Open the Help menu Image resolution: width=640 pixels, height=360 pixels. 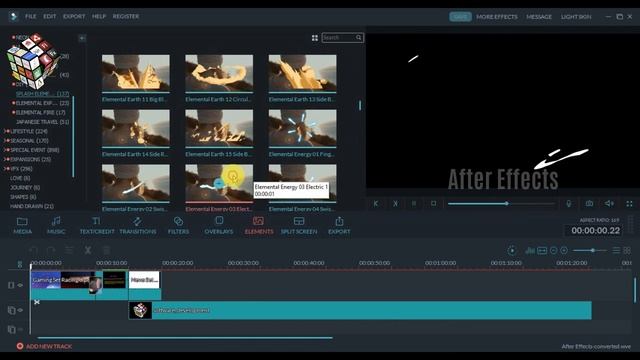[x=99, y=16]
